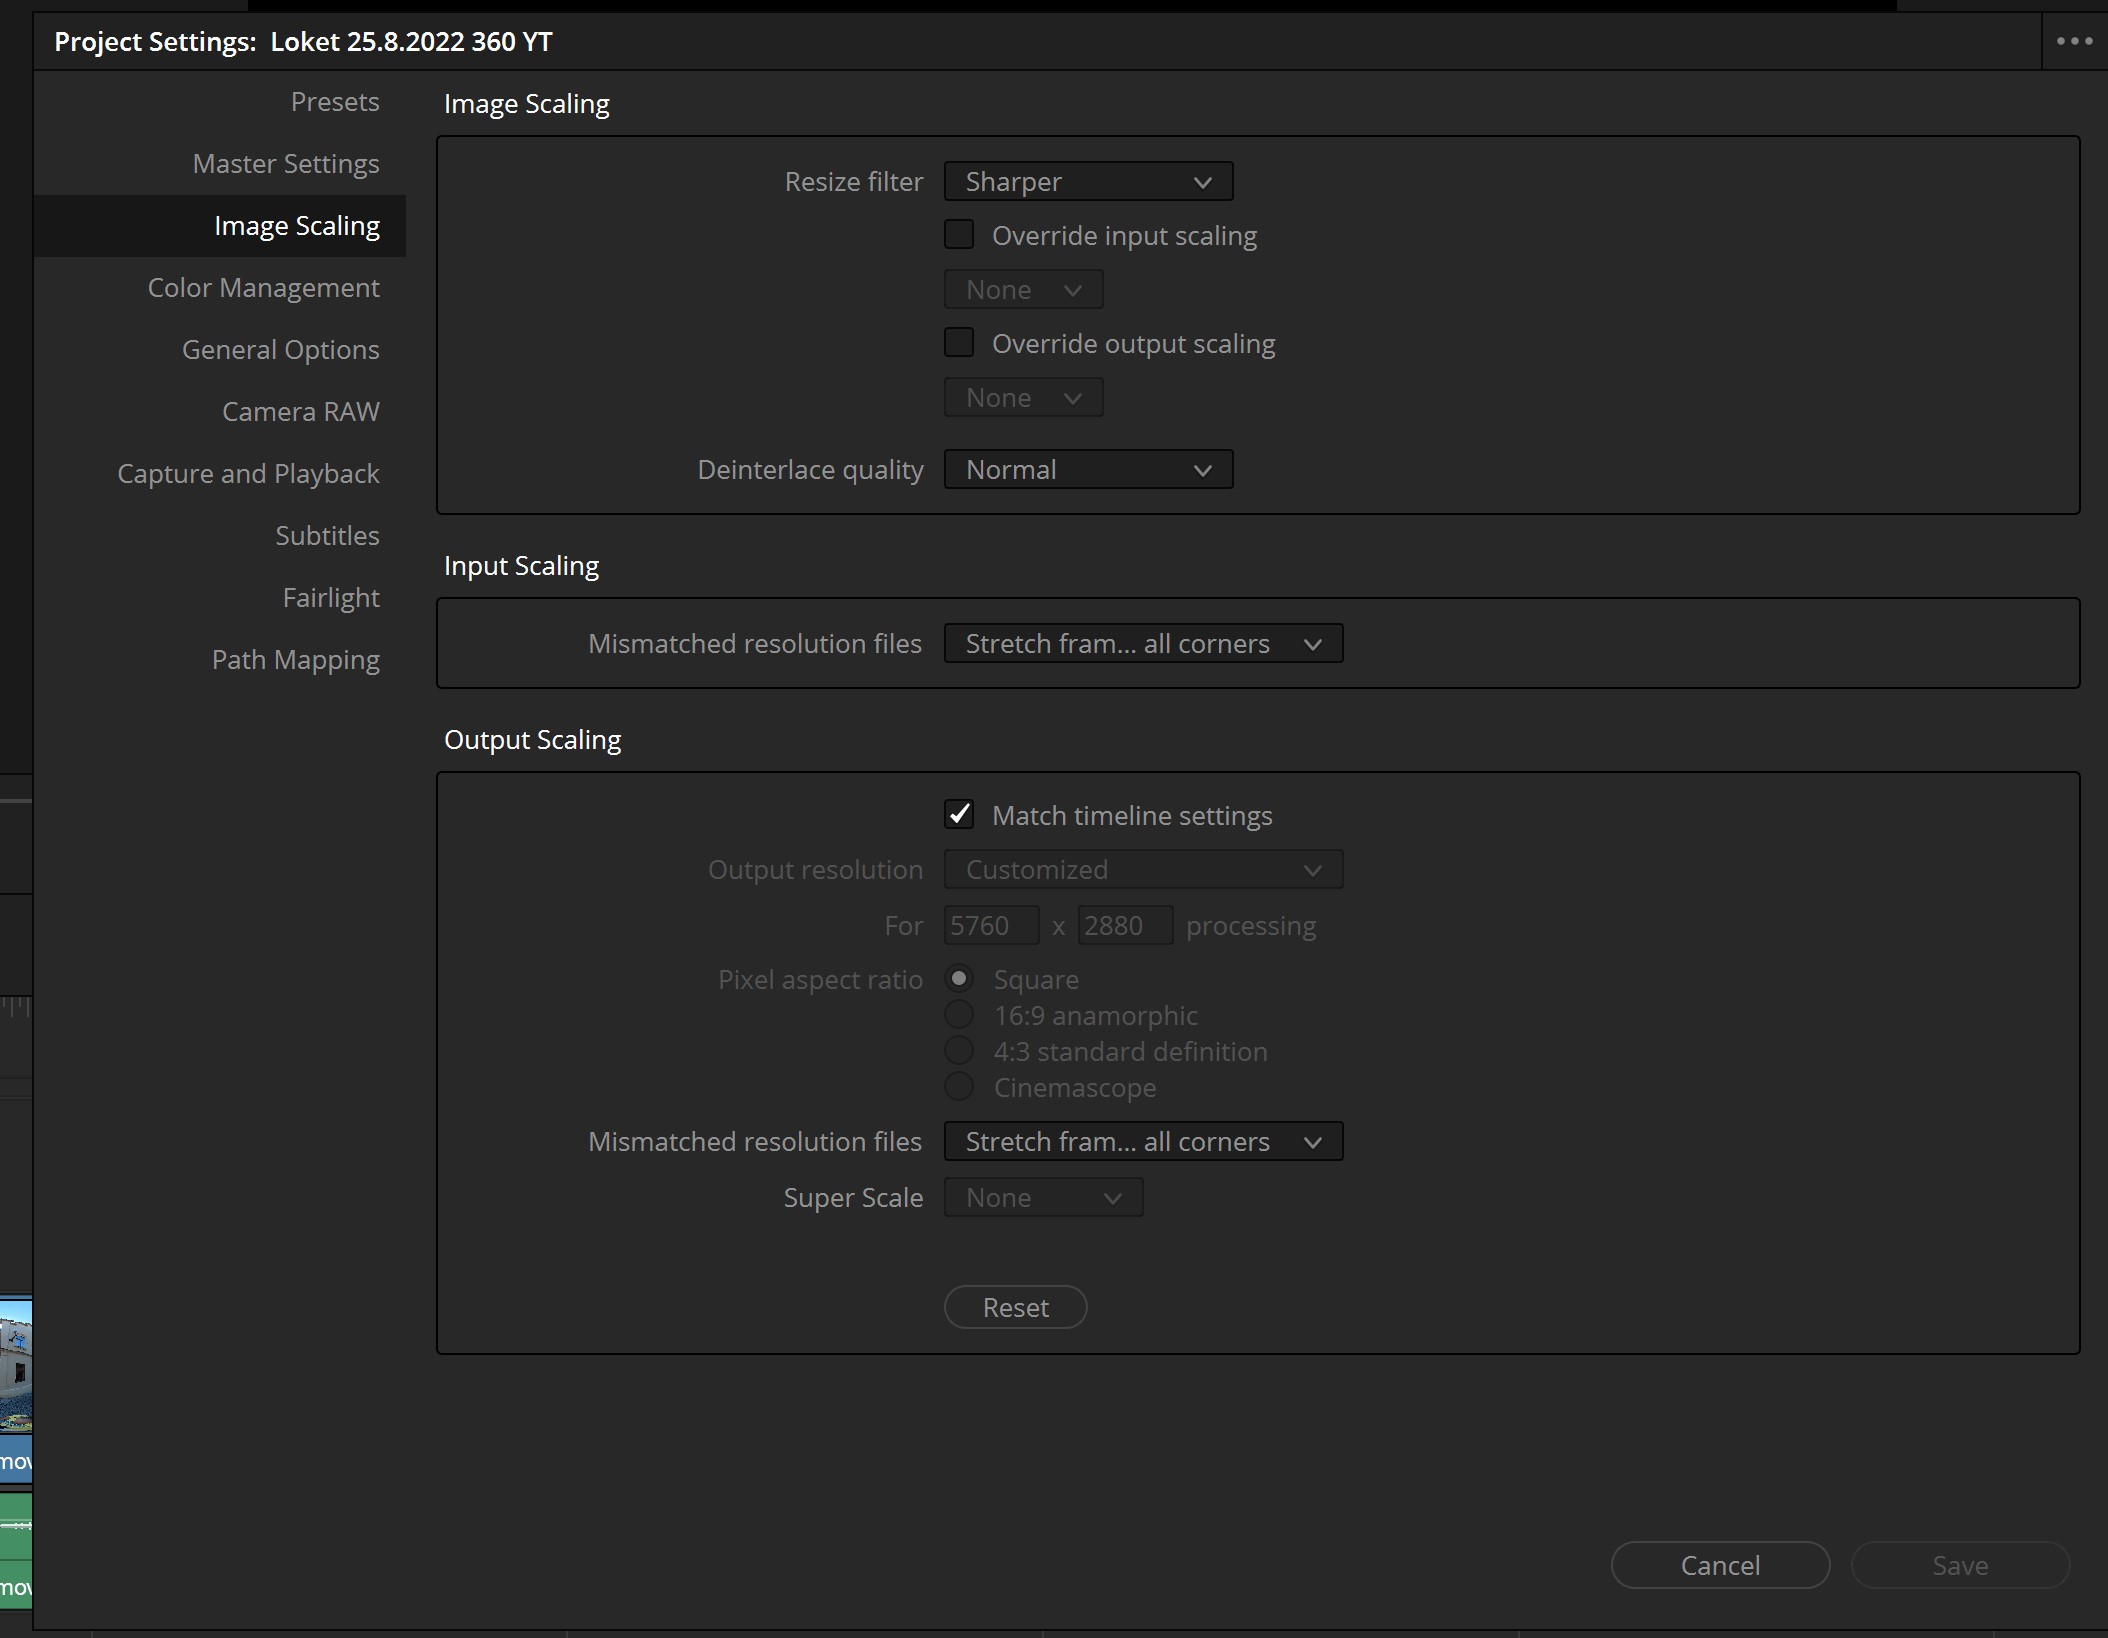Switch to Camera RAW settings
This screenshot has width=2108, height=1638.
(301, 412)
